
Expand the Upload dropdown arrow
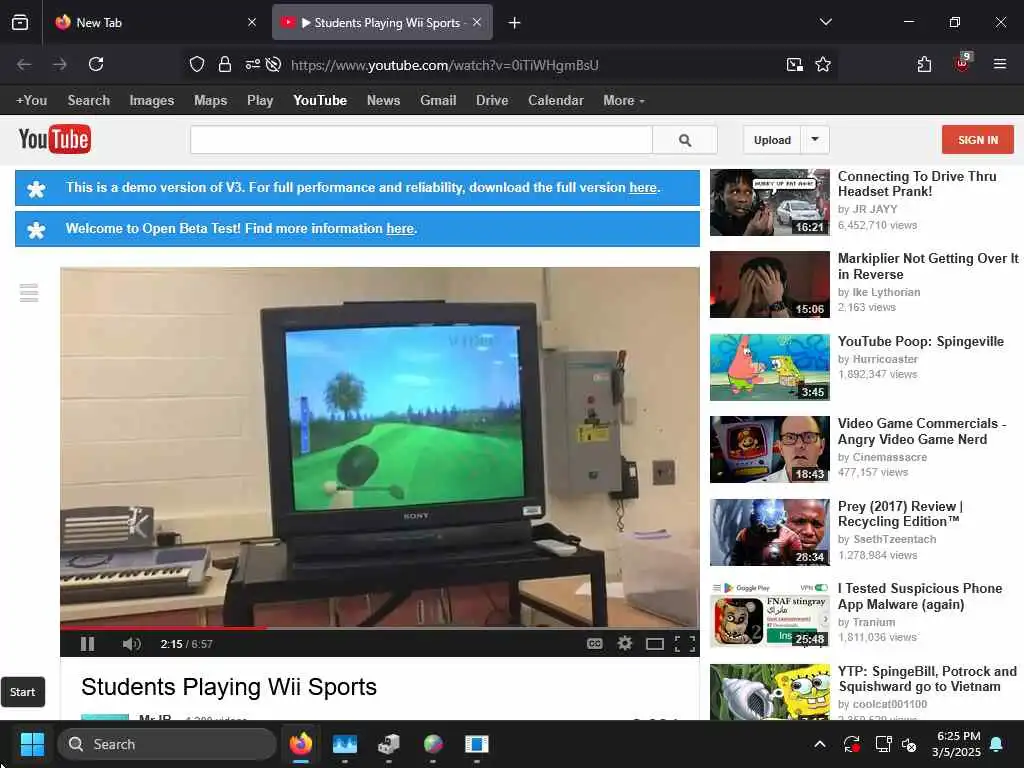click(815, 140)
